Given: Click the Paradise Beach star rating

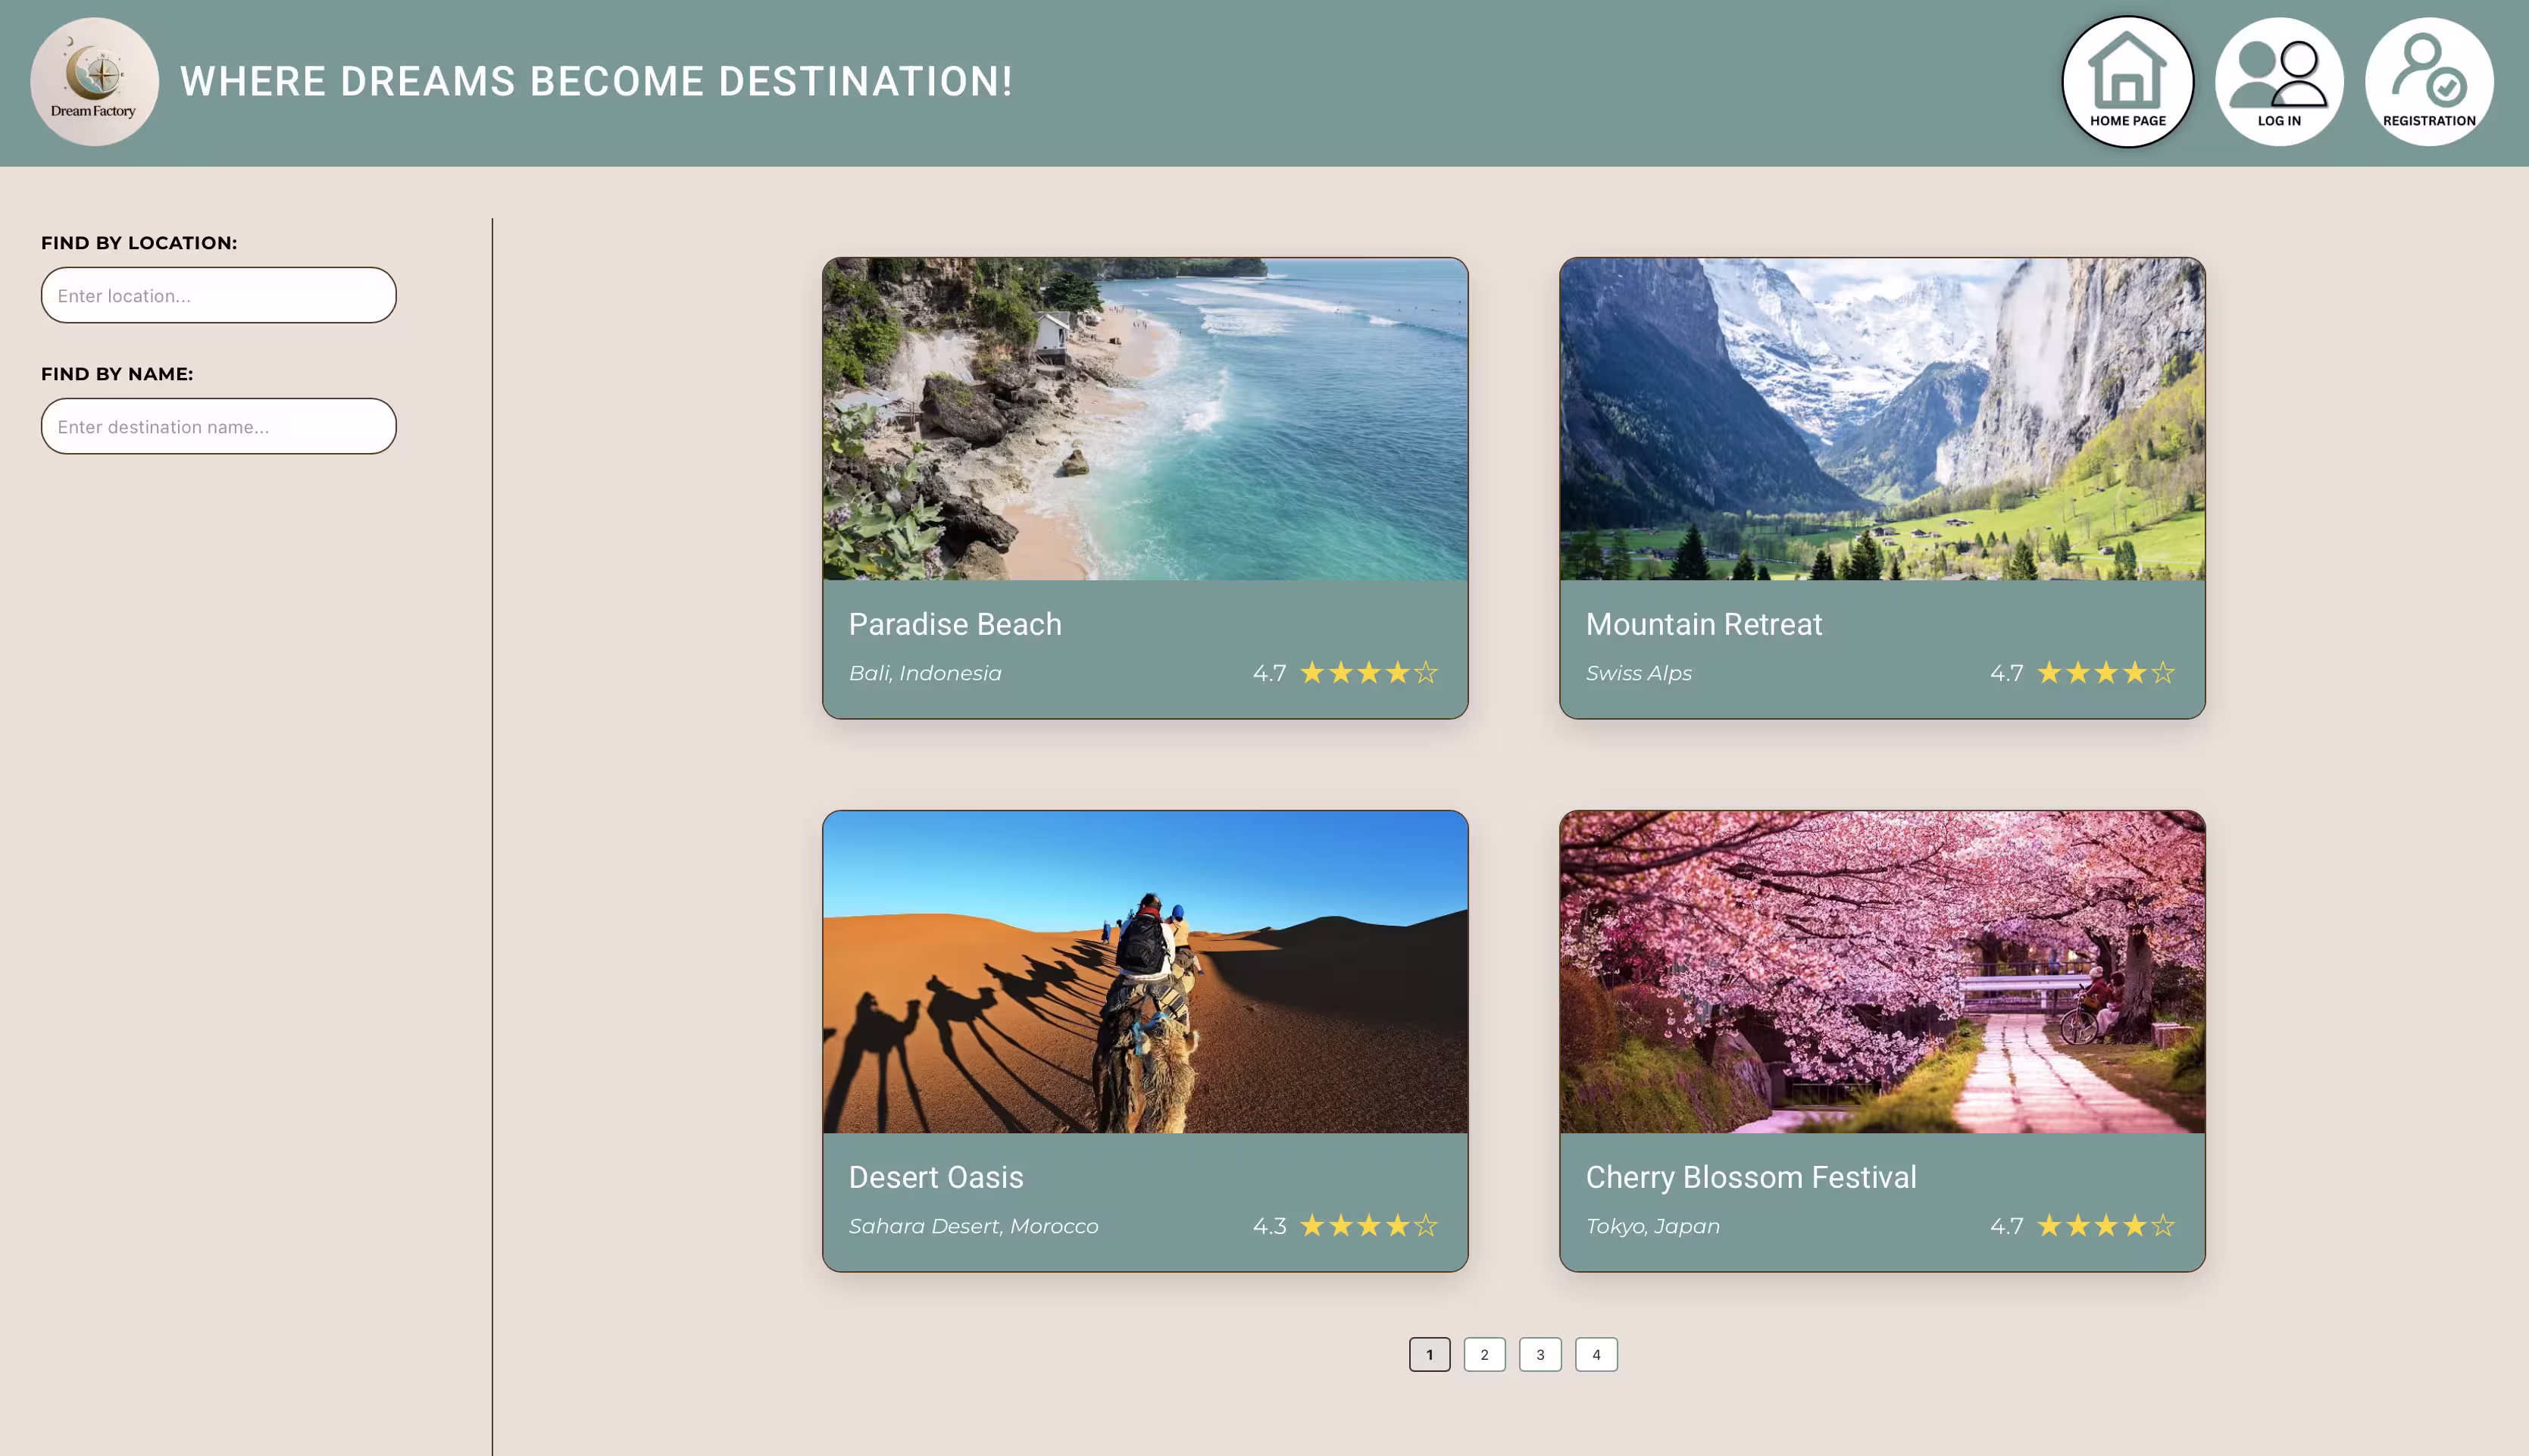Looking at the screenshot, I should (1368, 673).
